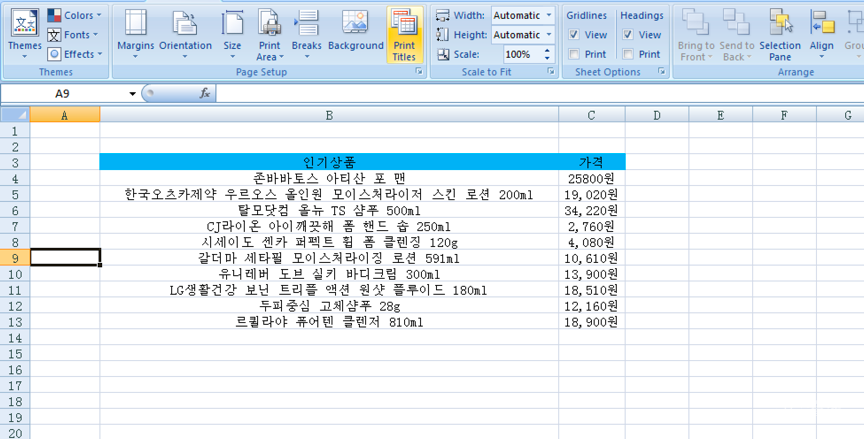864x439 pixels.
Task: Select price cell 13,900원
Action: pyautogui.click(x=592, y=274)
